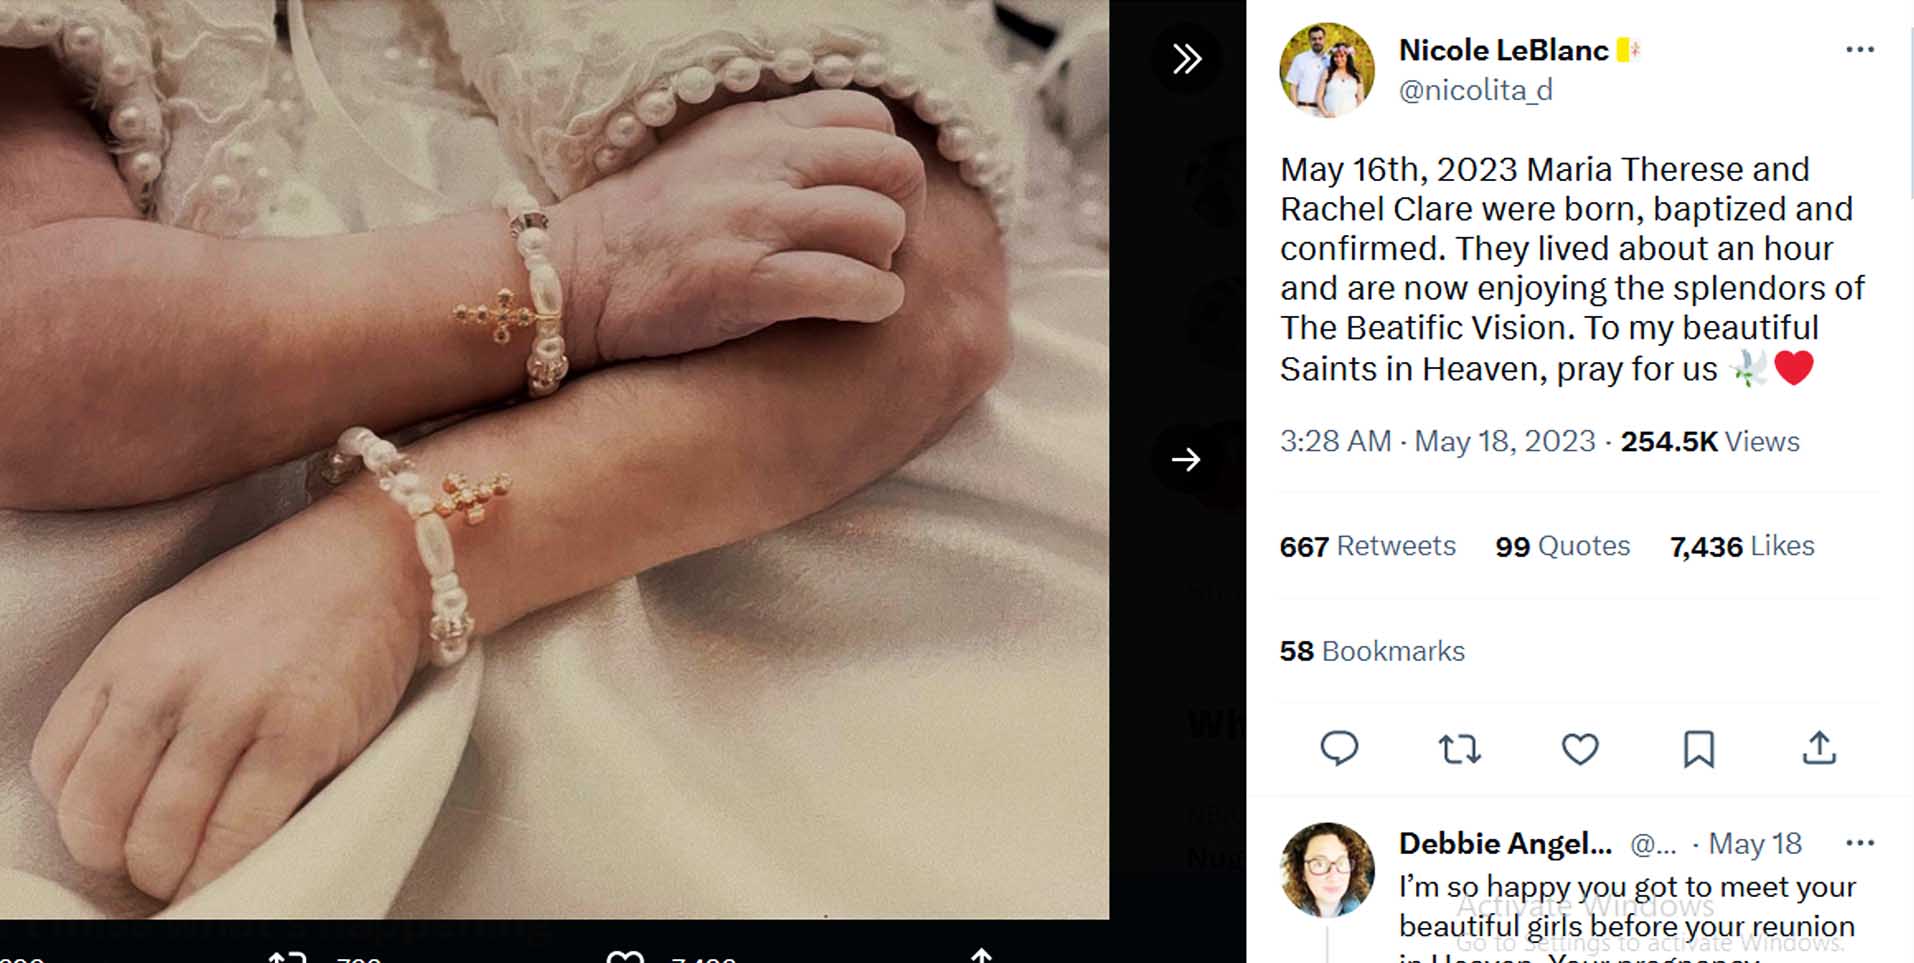Collapse the tweet side panel with double-chevron
This screenshot has height=963, width=1914.
pyautogui.click(x=1186, y=59)
